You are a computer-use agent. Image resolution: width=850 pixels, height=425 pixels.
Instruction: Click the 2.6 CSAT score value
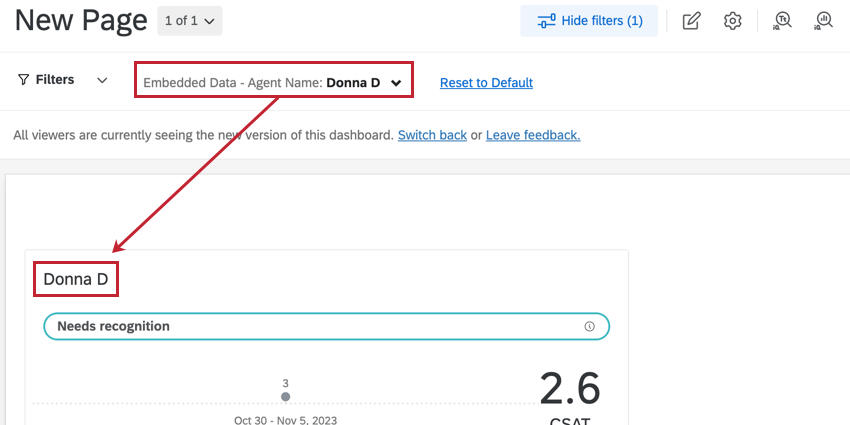pyautogui.click(x=570, y=388)
